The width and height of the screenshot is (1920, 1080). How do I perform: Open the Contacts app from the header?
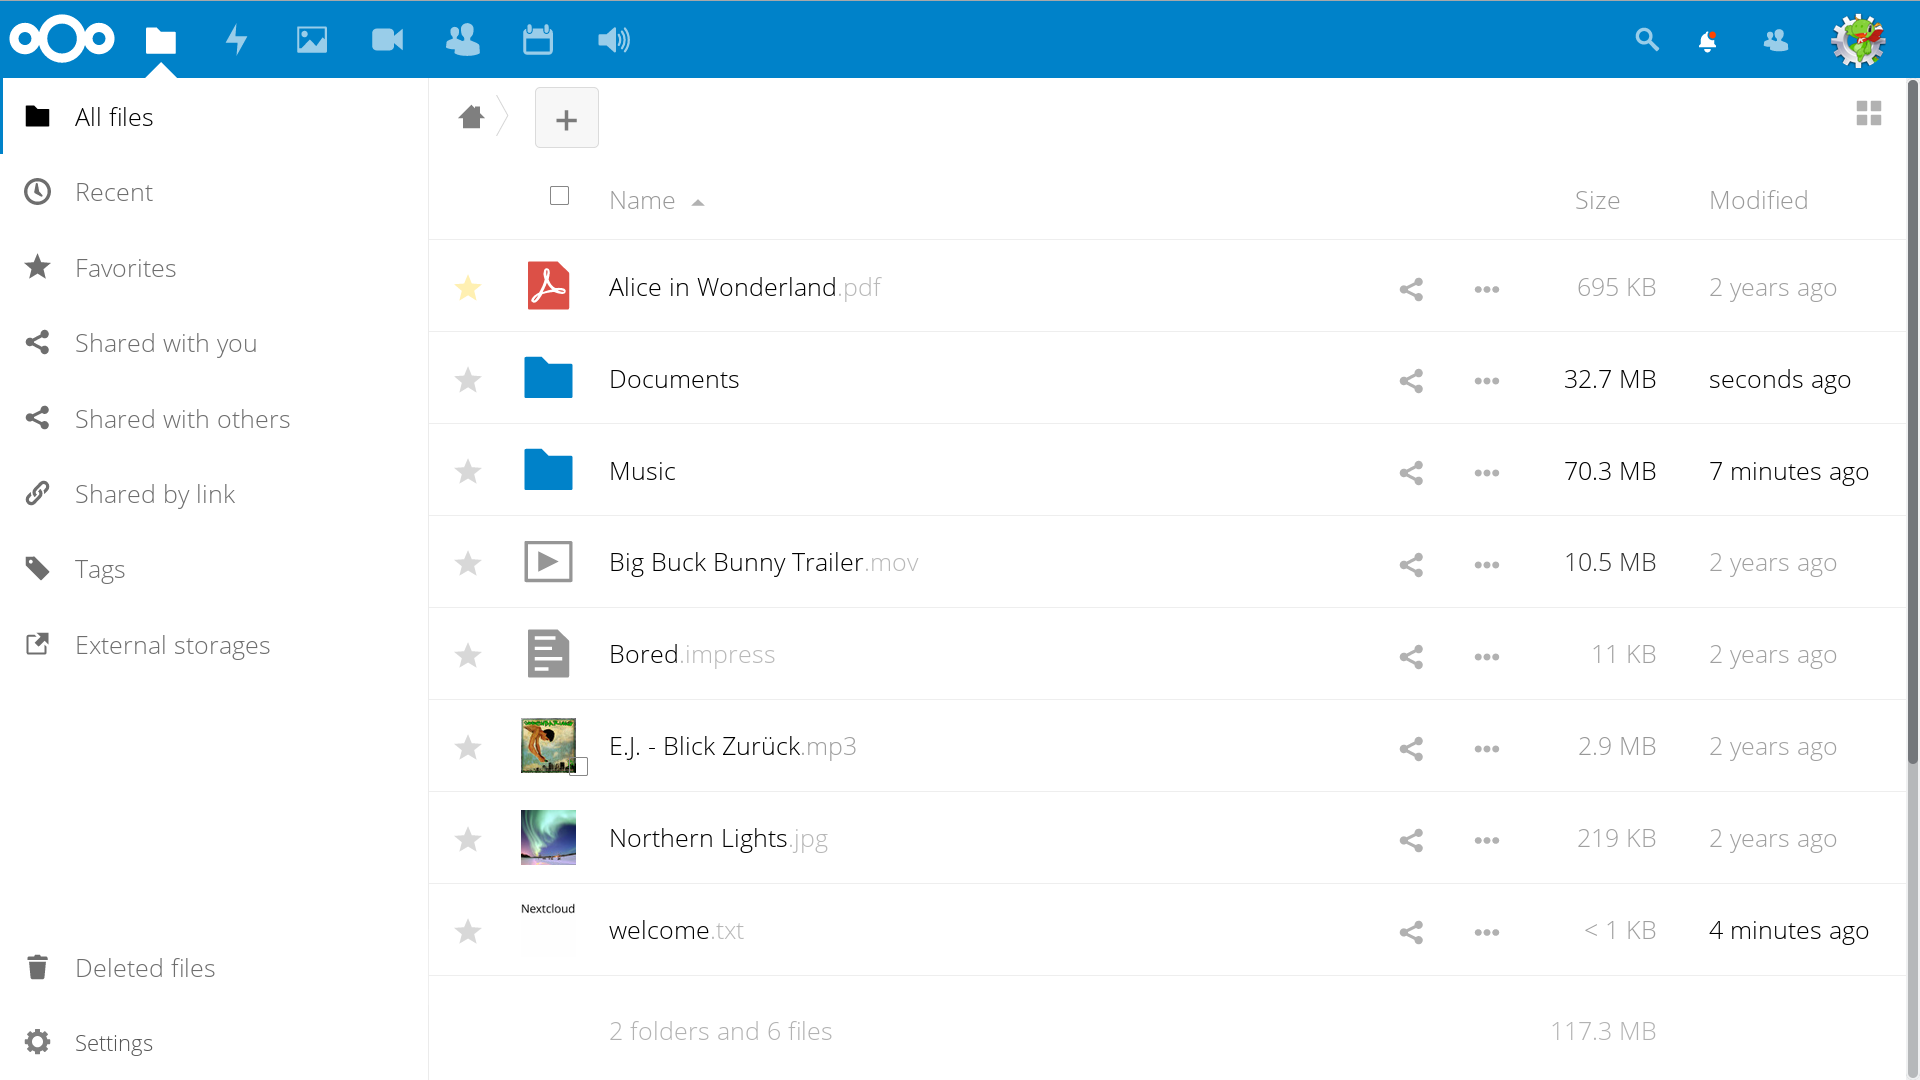[x=462, y=40]
